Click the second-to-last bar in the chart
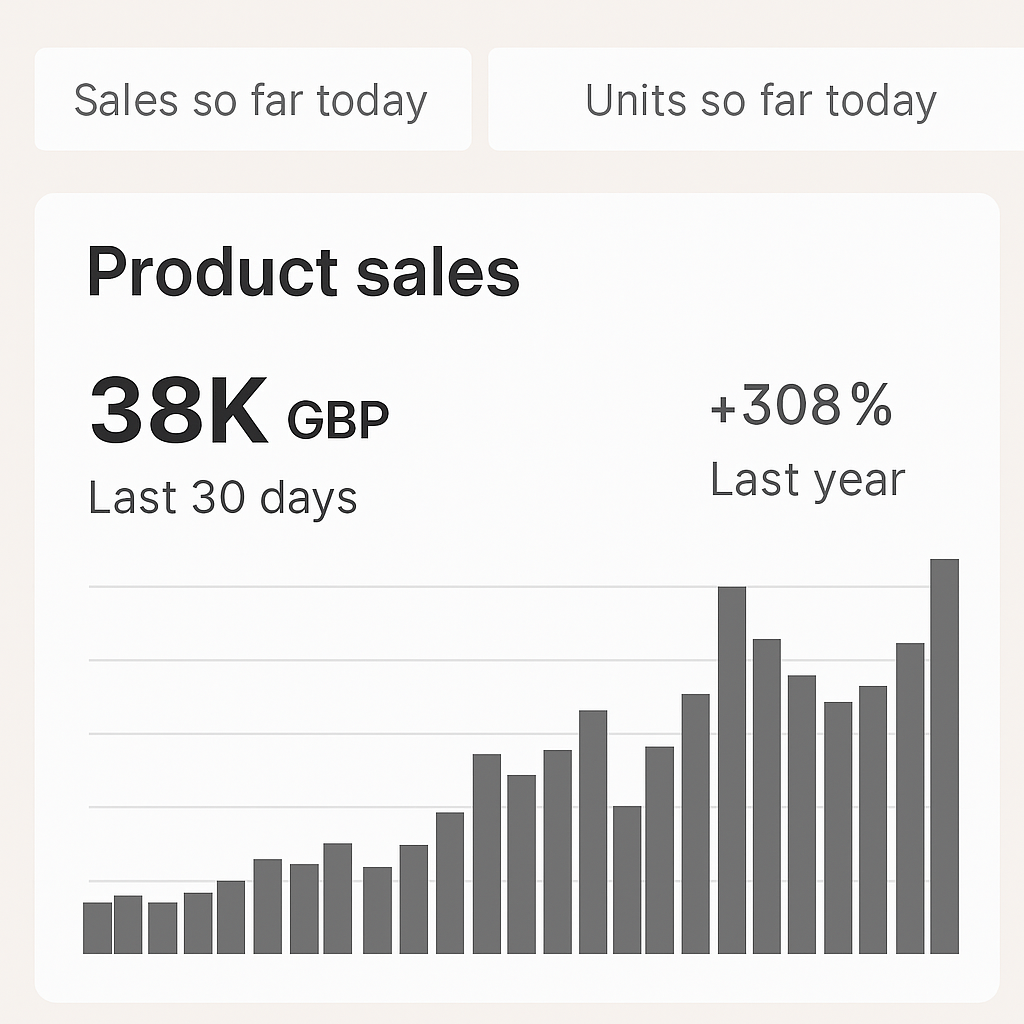 pos(910,798)
